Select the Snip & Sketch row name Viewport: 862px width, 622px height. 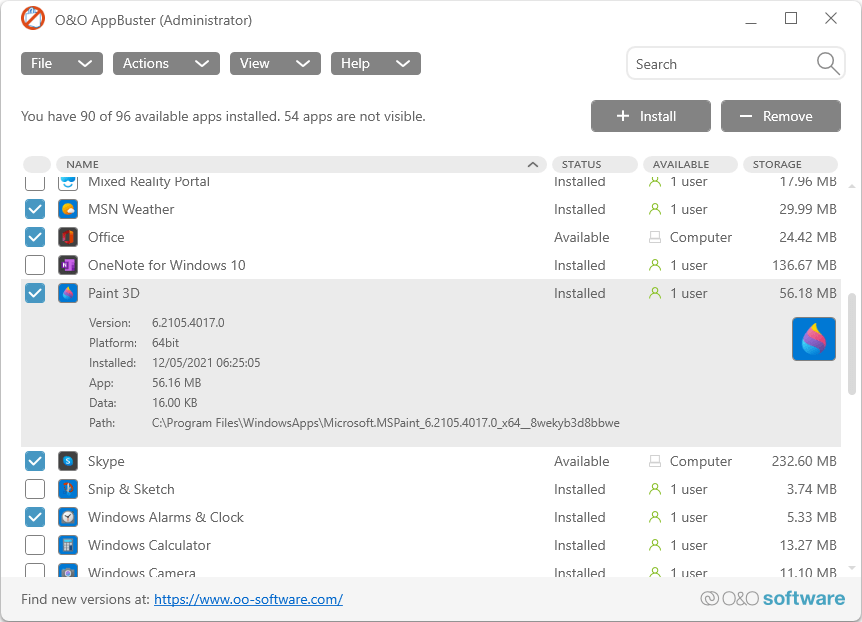pos(131,489)
